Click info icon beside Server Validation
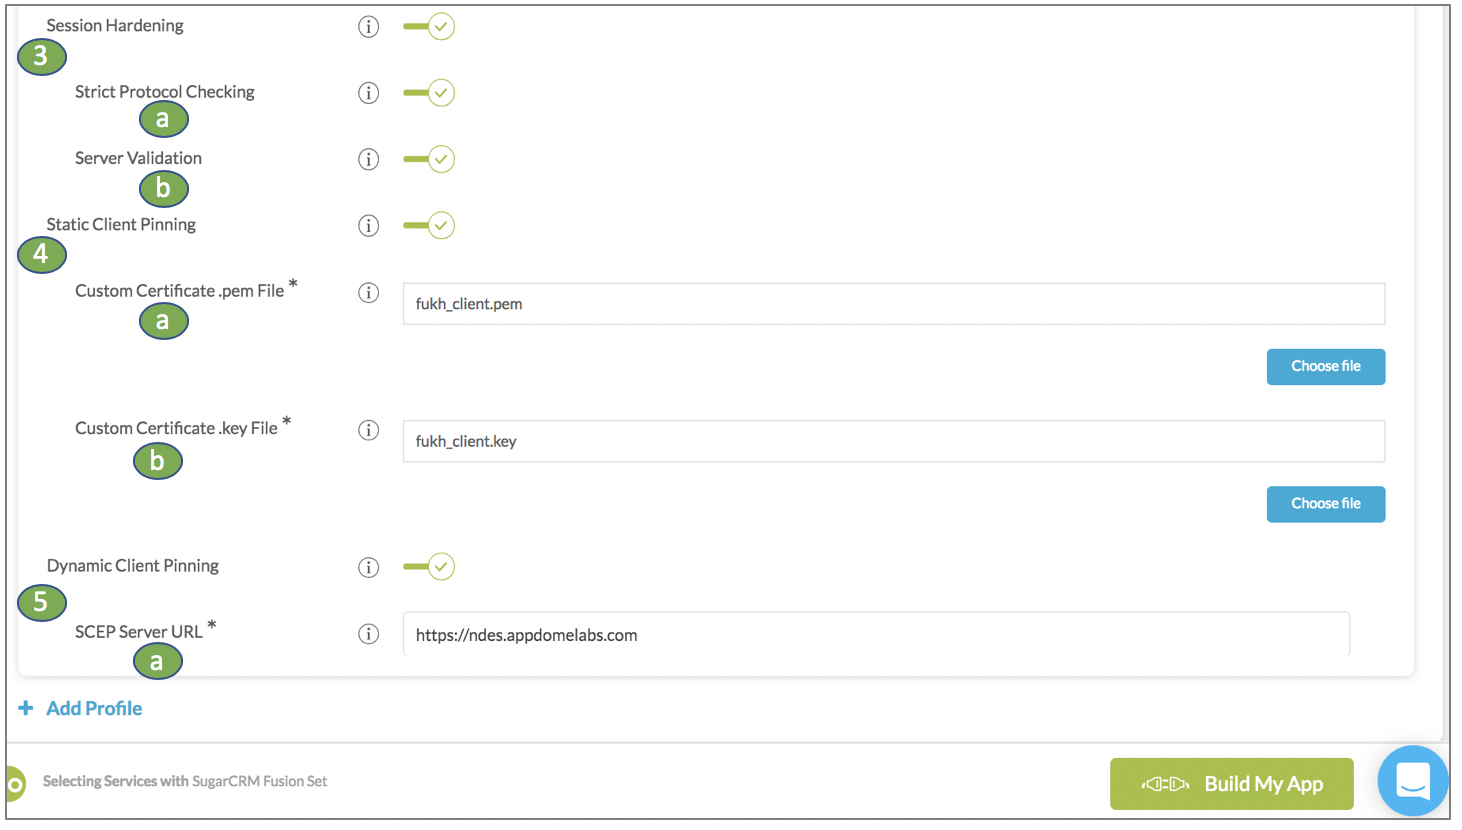 (x=369, y=160)
